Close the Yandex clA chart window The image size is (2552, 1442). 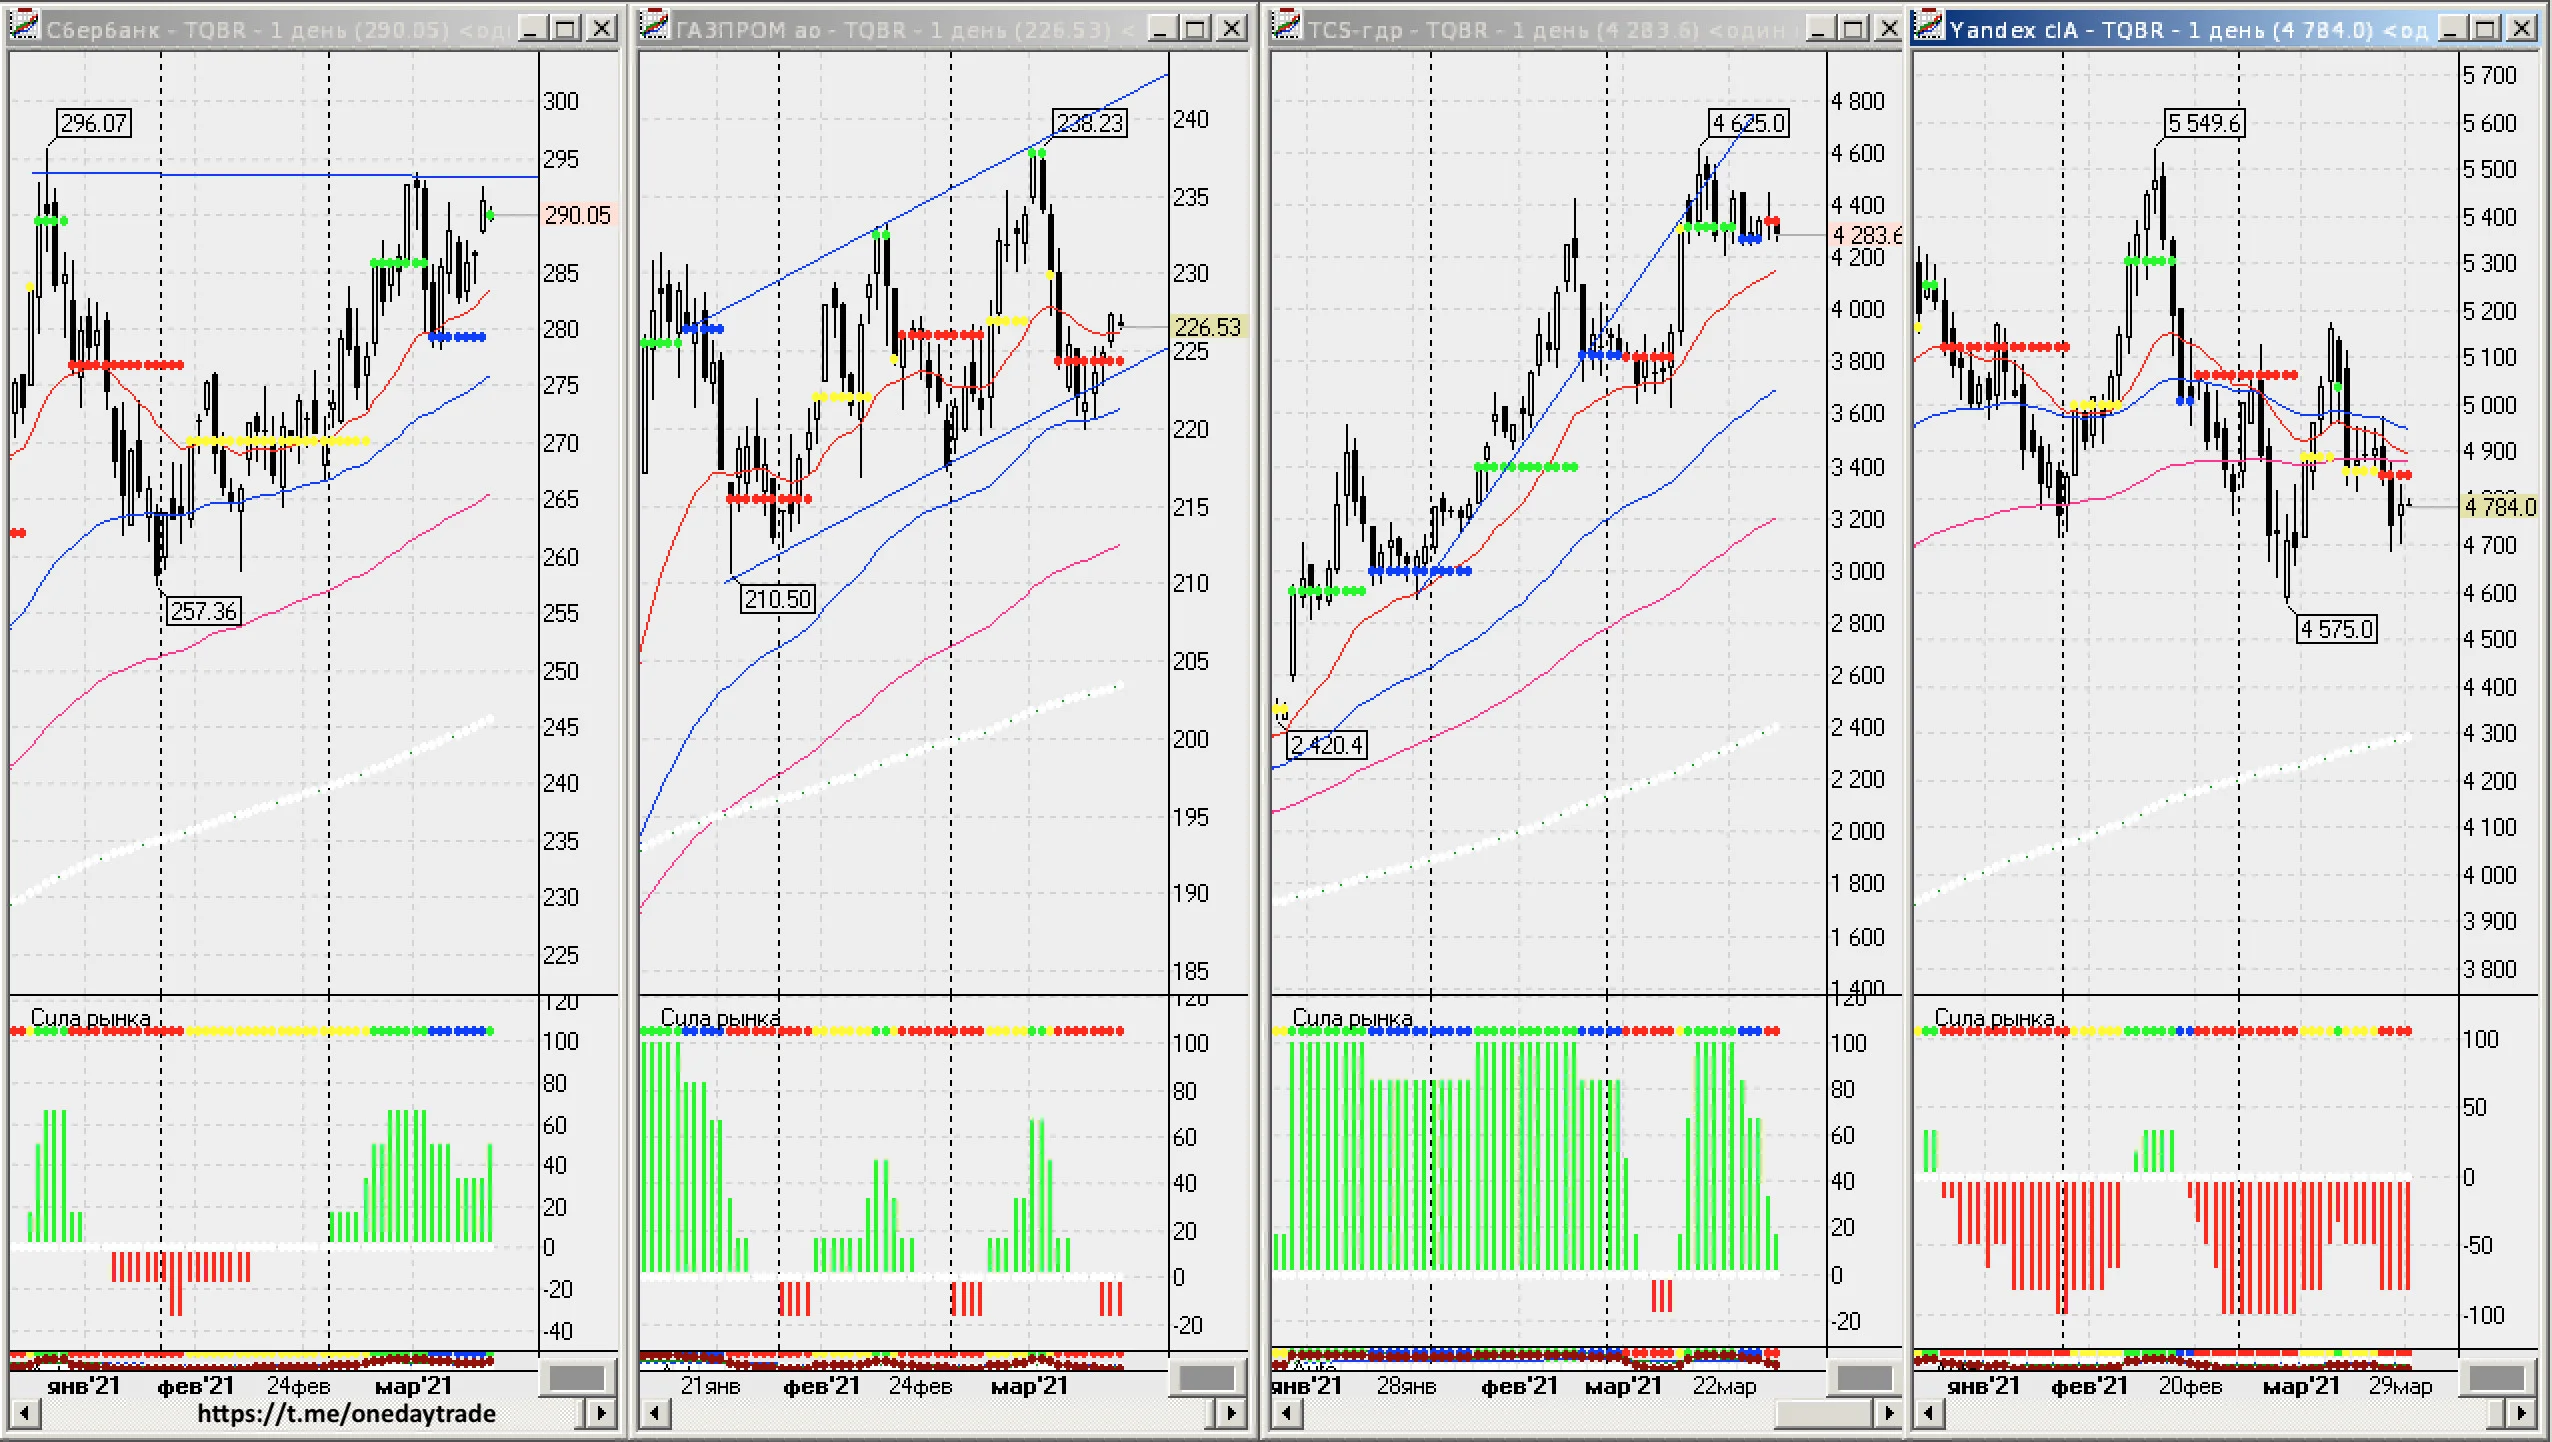[x=2522, y=28]
